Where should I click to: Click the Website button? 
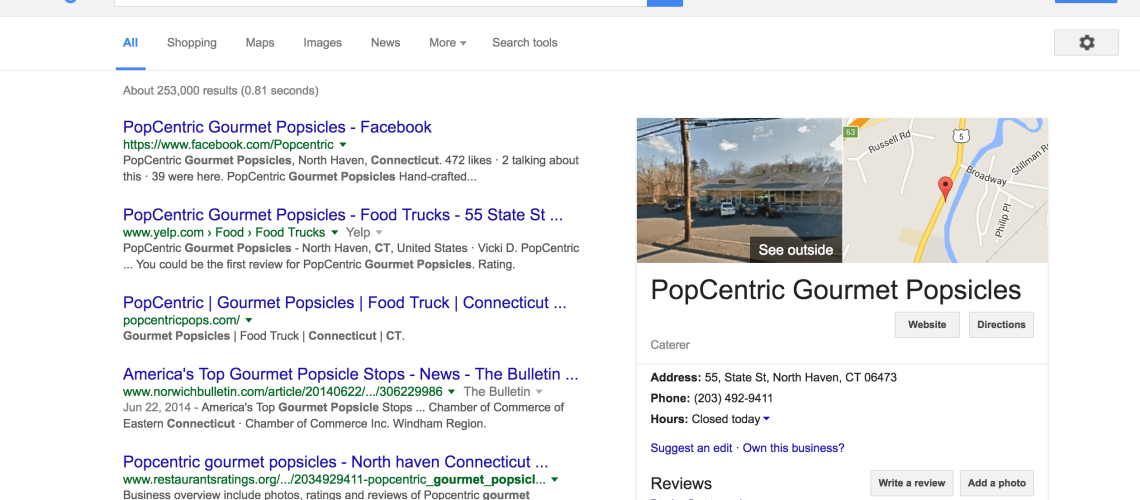point(927,325)
